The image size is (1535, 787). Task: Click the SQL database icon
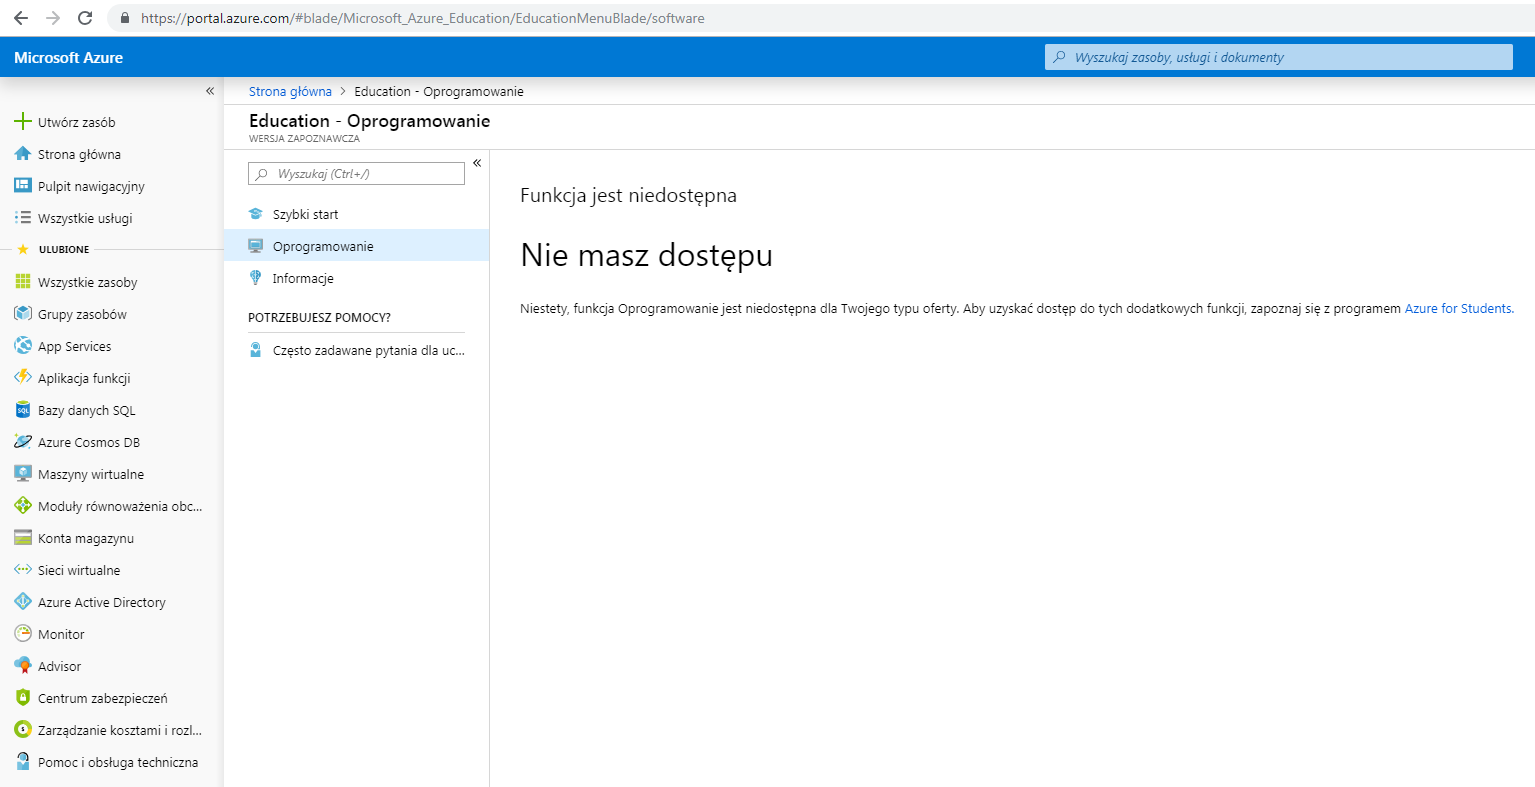coord(22,410)
